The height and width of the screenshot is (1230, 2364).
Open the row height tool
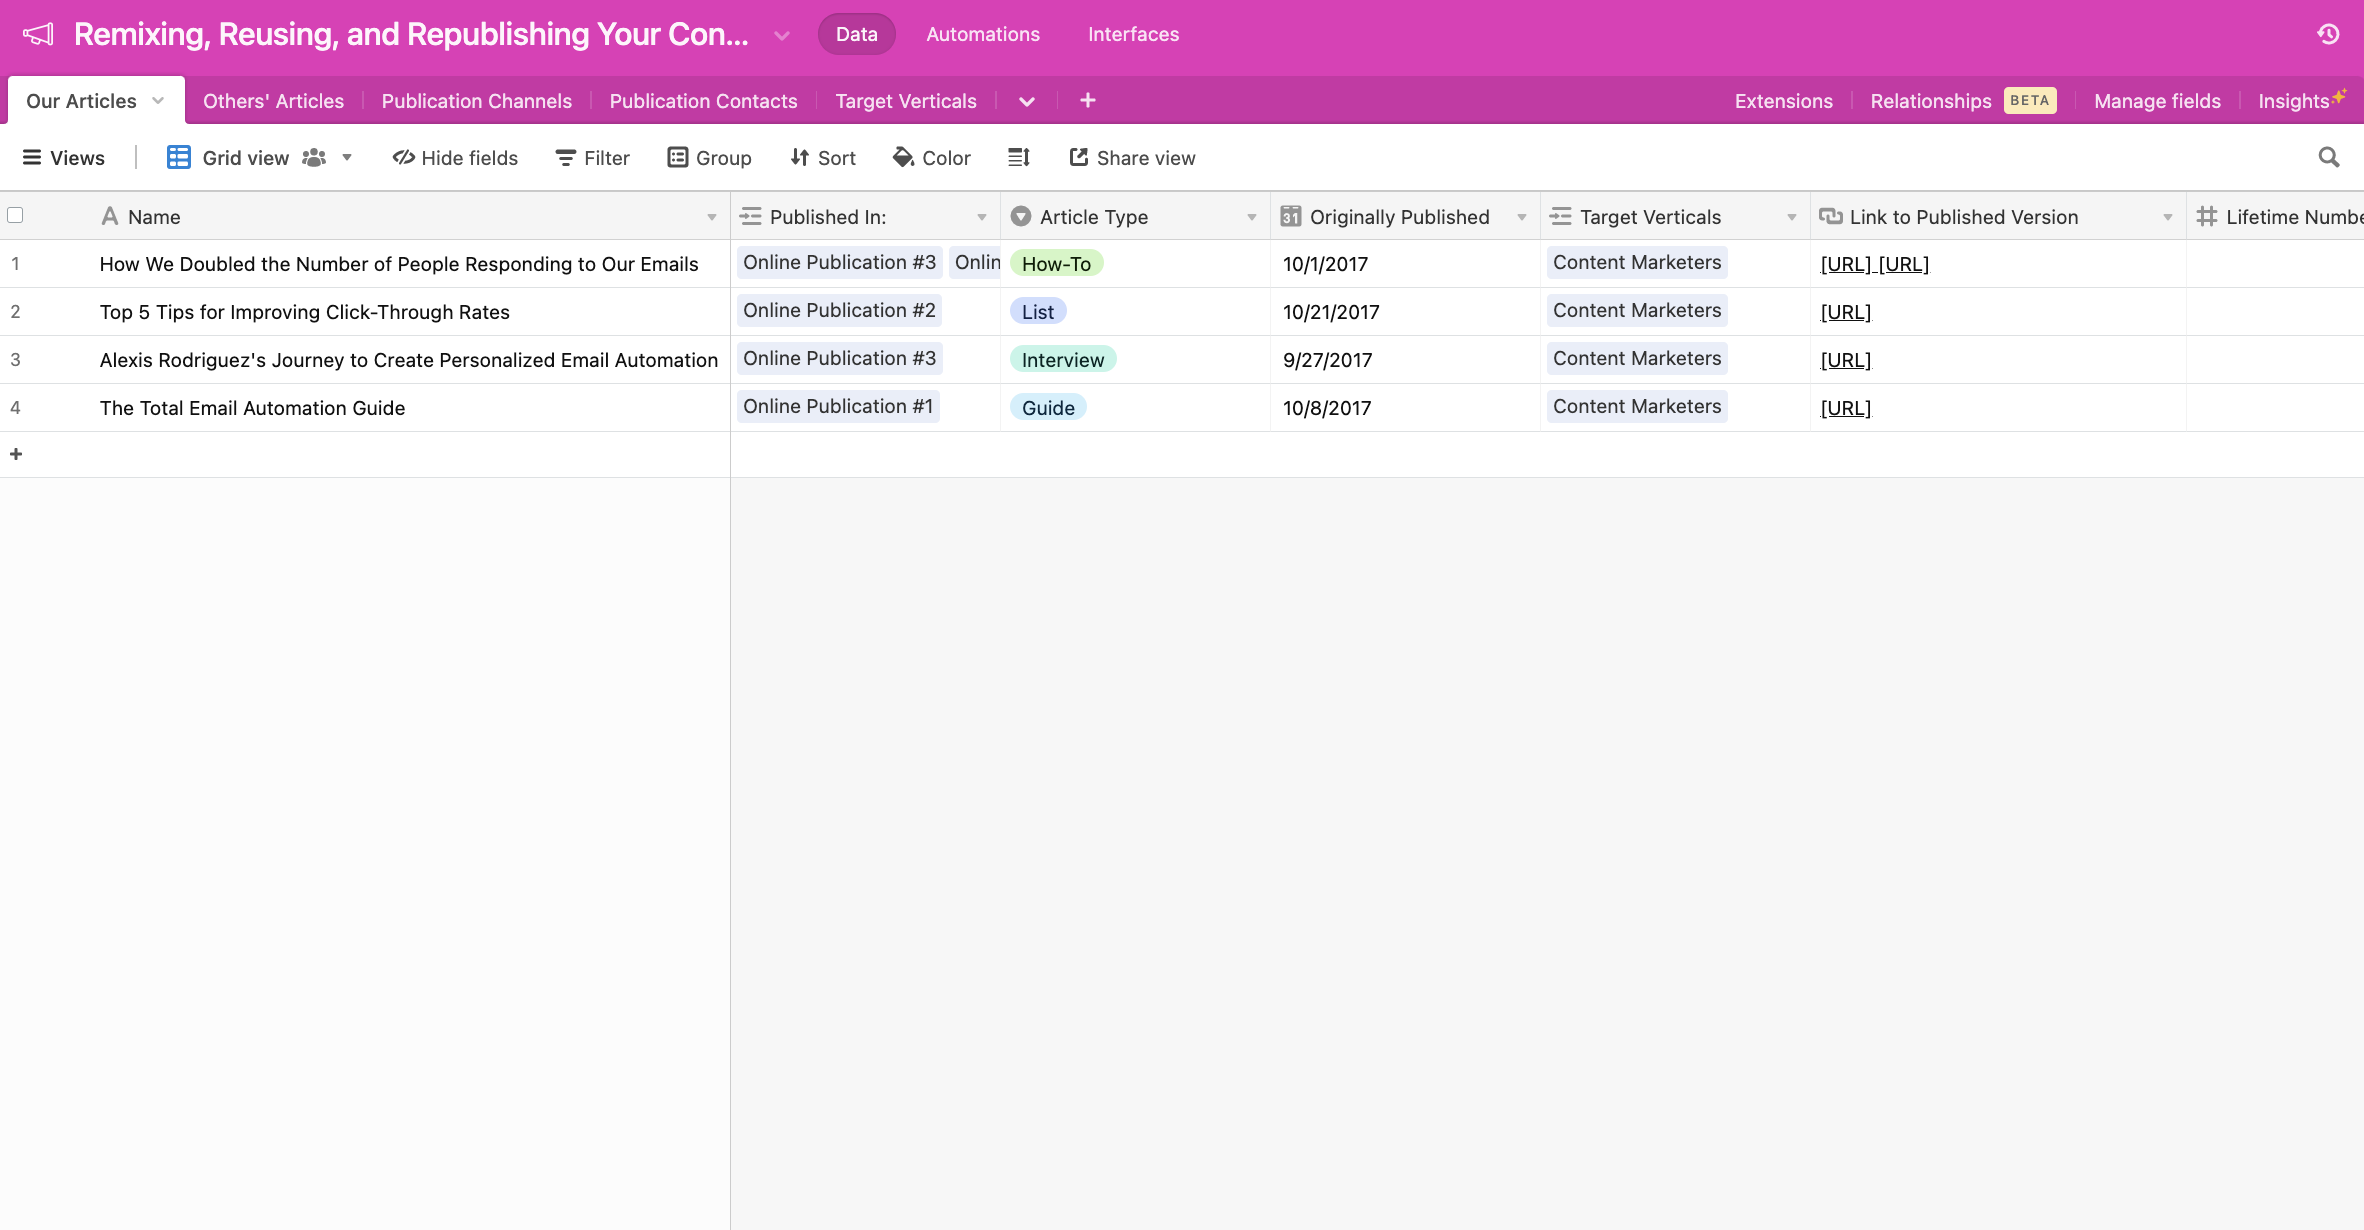click(1018, 157)
